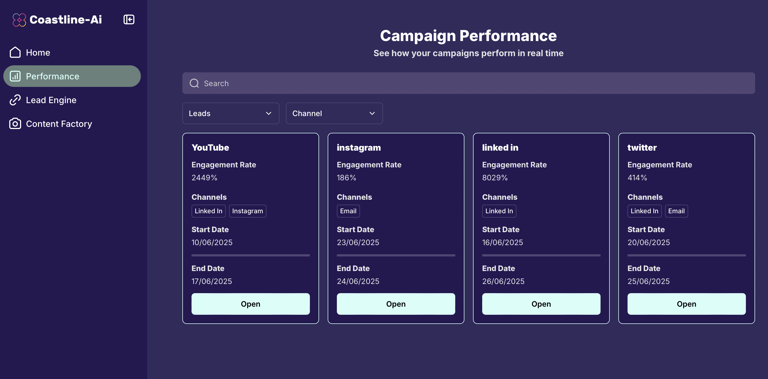Image resolution: width=768 pixels, height=379 pixels.
Task: Click engagement rate value 2449%
Action: coord(204,178)
